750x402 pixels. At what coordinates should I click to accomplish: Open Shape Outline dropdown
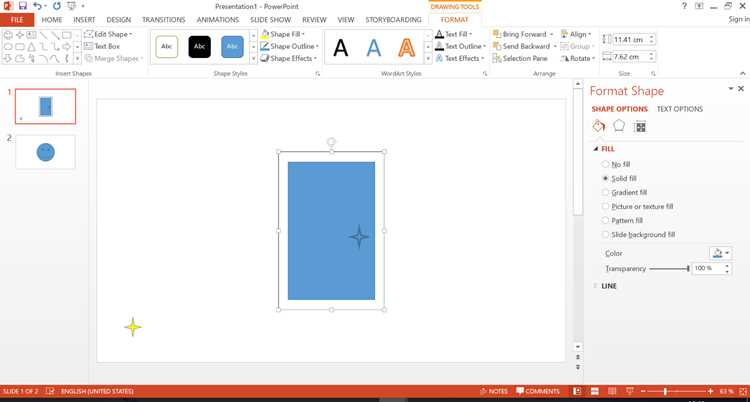pos(289,46)
